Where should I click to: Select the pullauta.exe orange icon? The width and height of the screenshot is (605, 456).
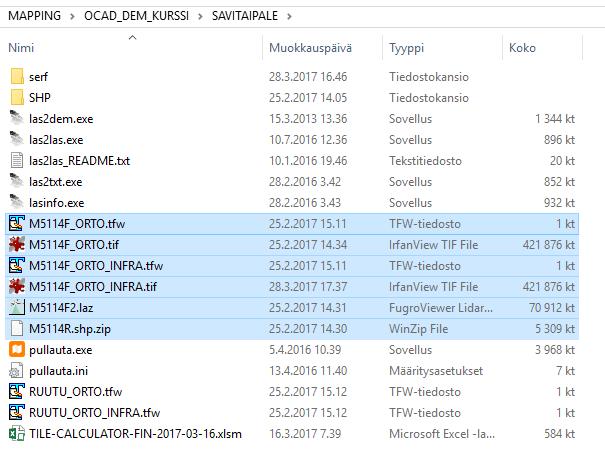[17, 350]
